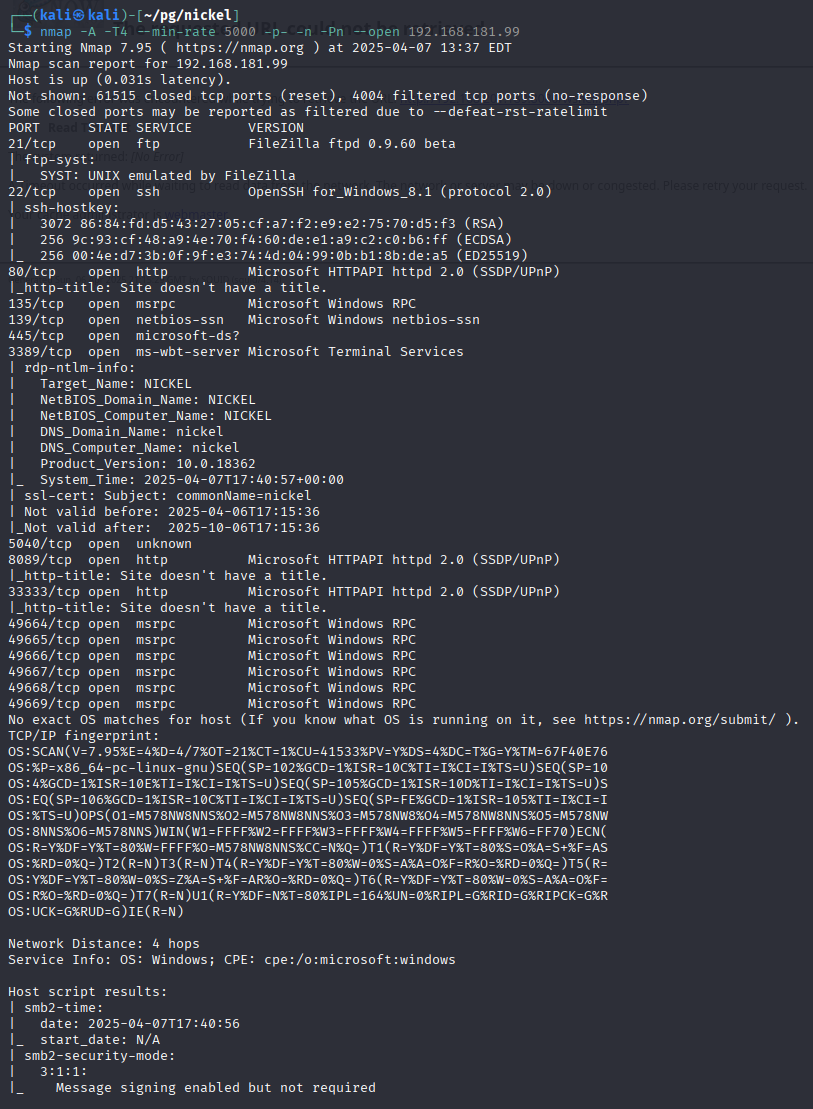The height and width of the screenshot is (1109, 813).
Task: Select the 22/tcp ssh OpenSSH line
Action: pos(279,192)
